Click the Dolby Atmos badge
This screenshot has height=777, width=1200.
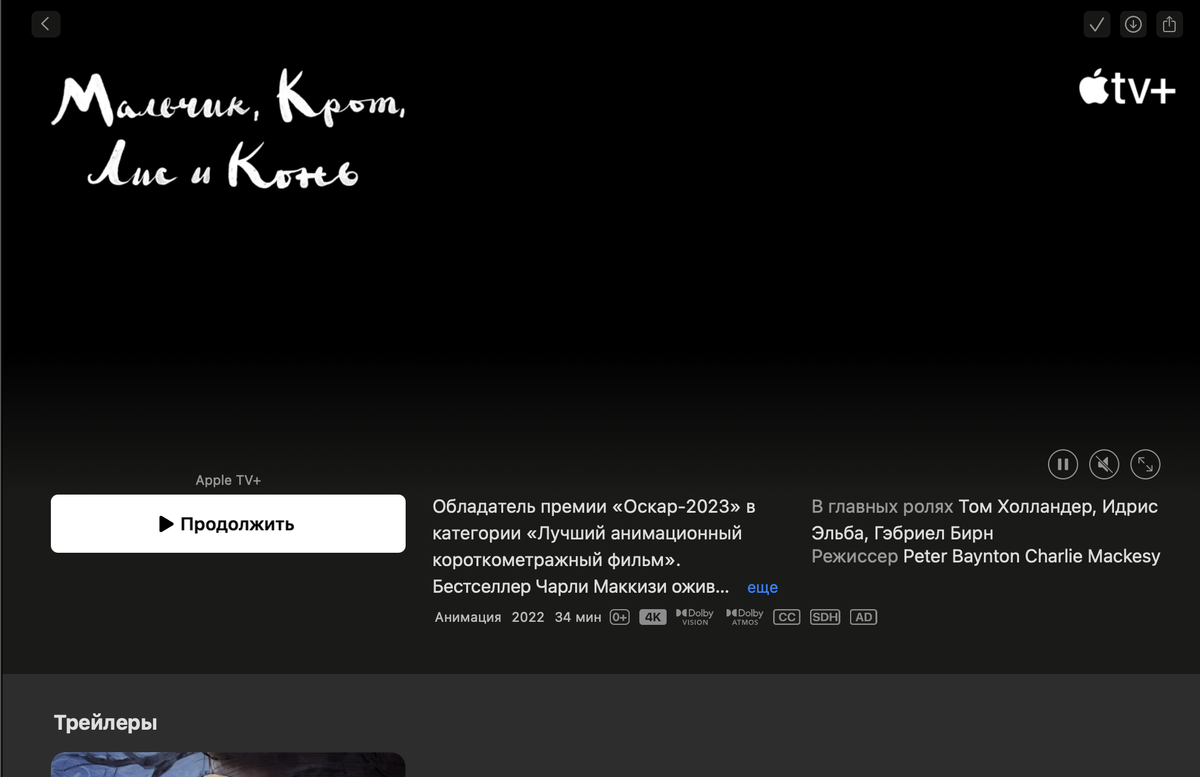[745, 617]
